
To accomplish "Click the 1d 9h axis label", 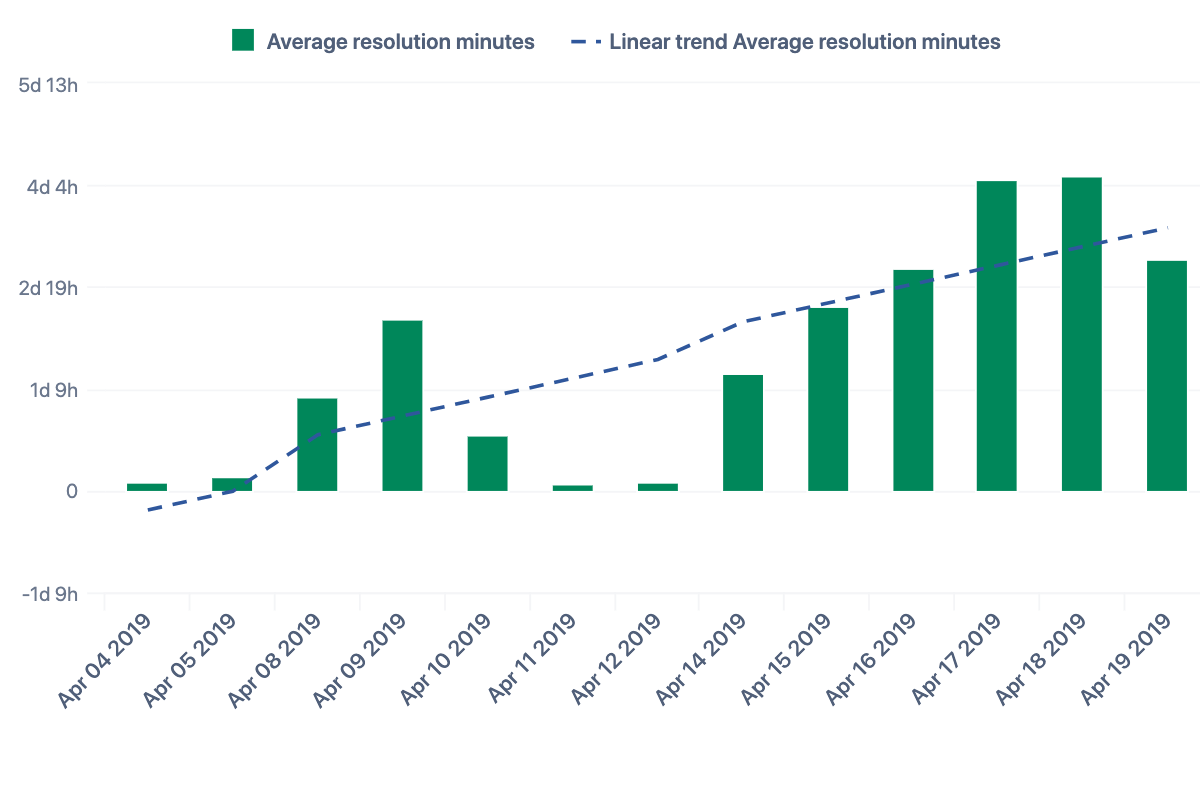I will pos(52,390).
